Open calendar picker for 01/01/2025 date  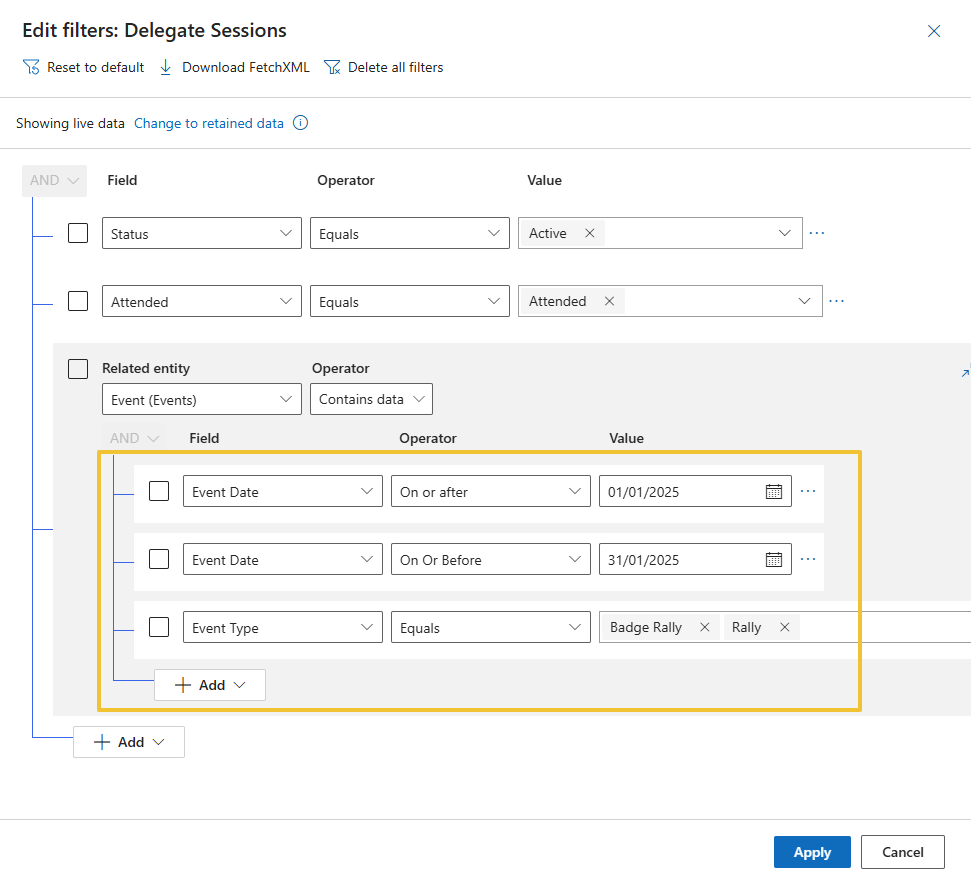[774, 492]
